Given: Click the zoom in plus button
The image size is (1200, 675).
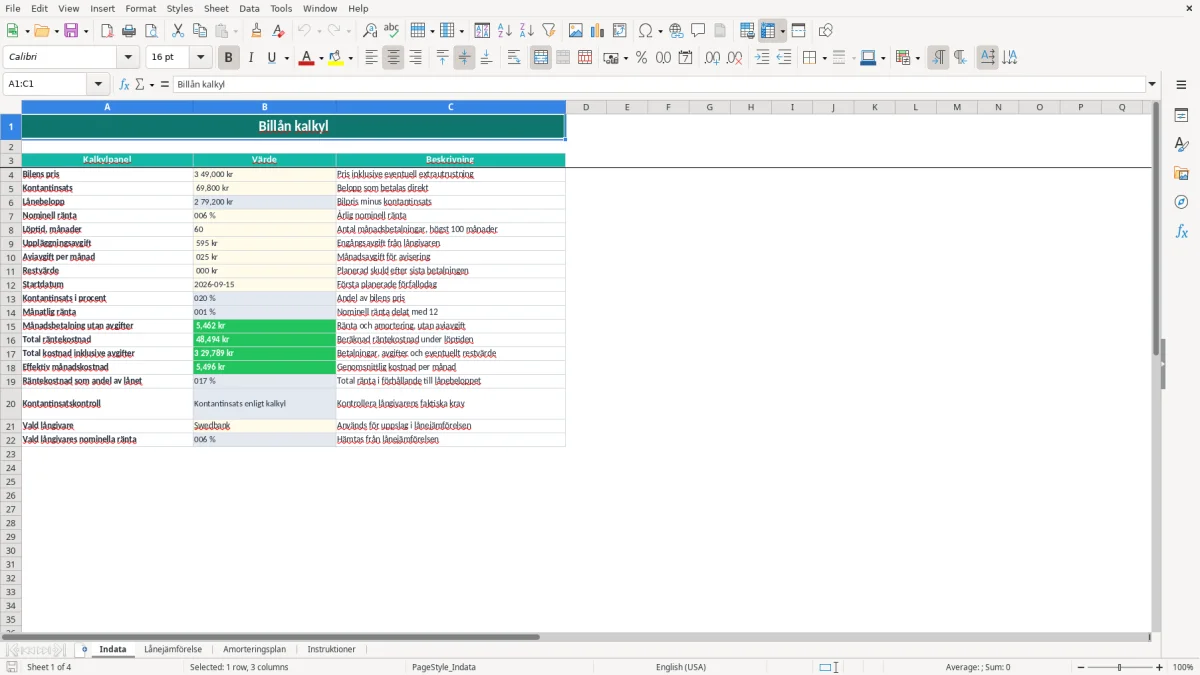Looking at the screenshot, I should tap(1160, 667).
